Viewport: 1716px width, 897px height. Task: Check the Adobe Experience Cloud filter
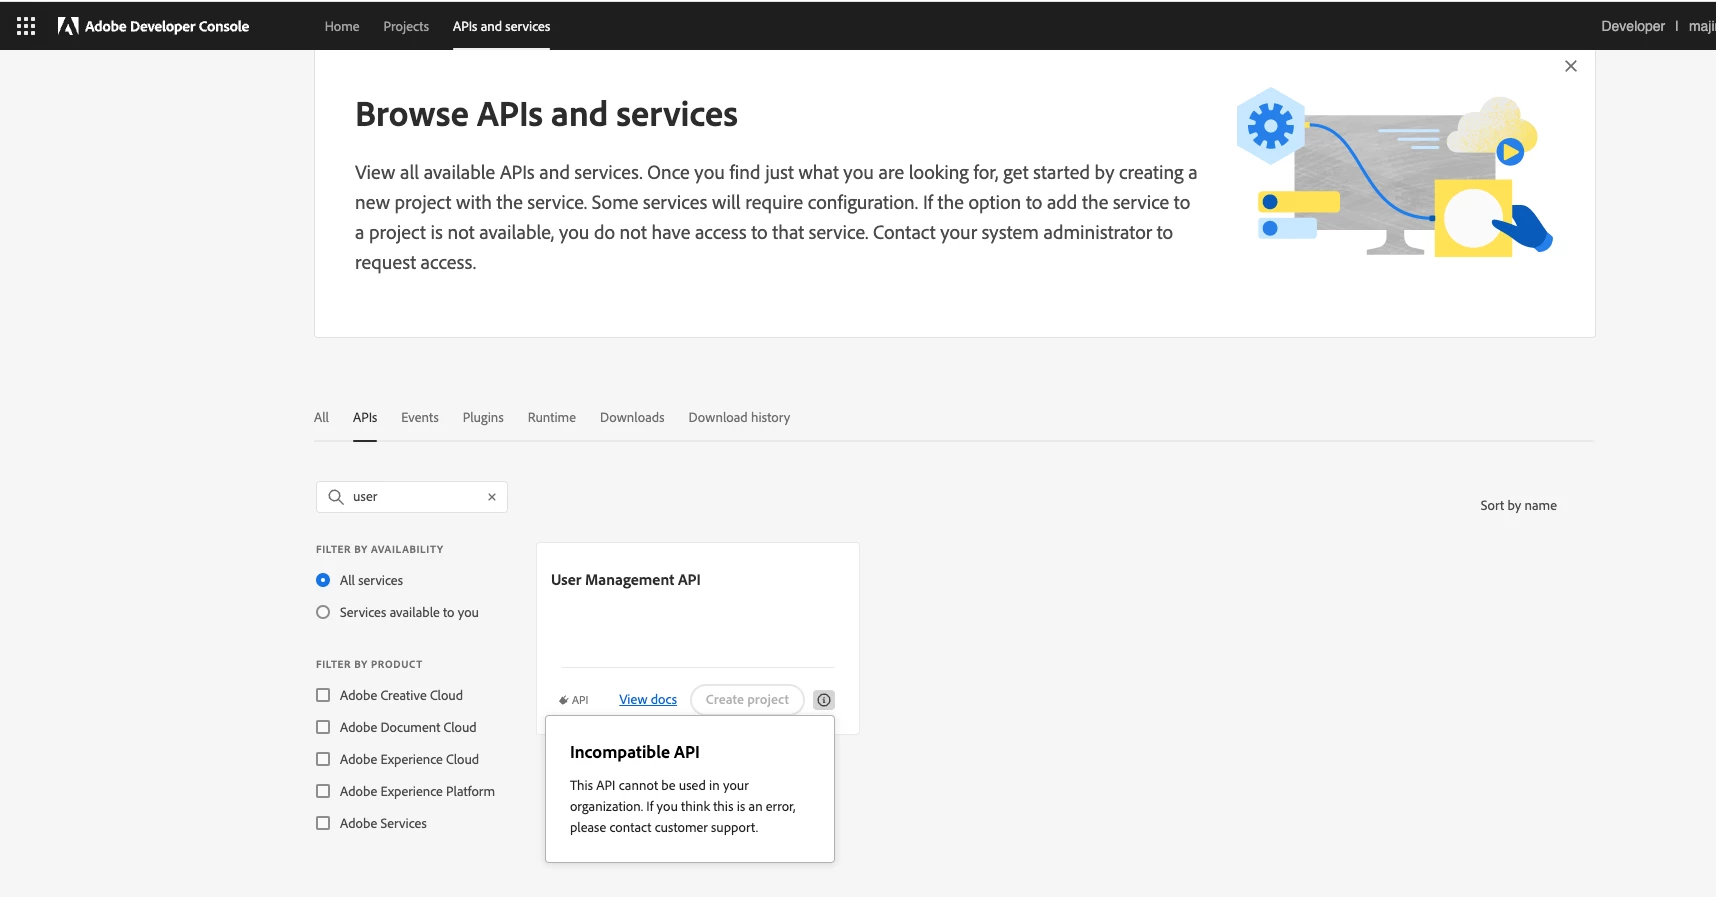[x=323, y=759]
